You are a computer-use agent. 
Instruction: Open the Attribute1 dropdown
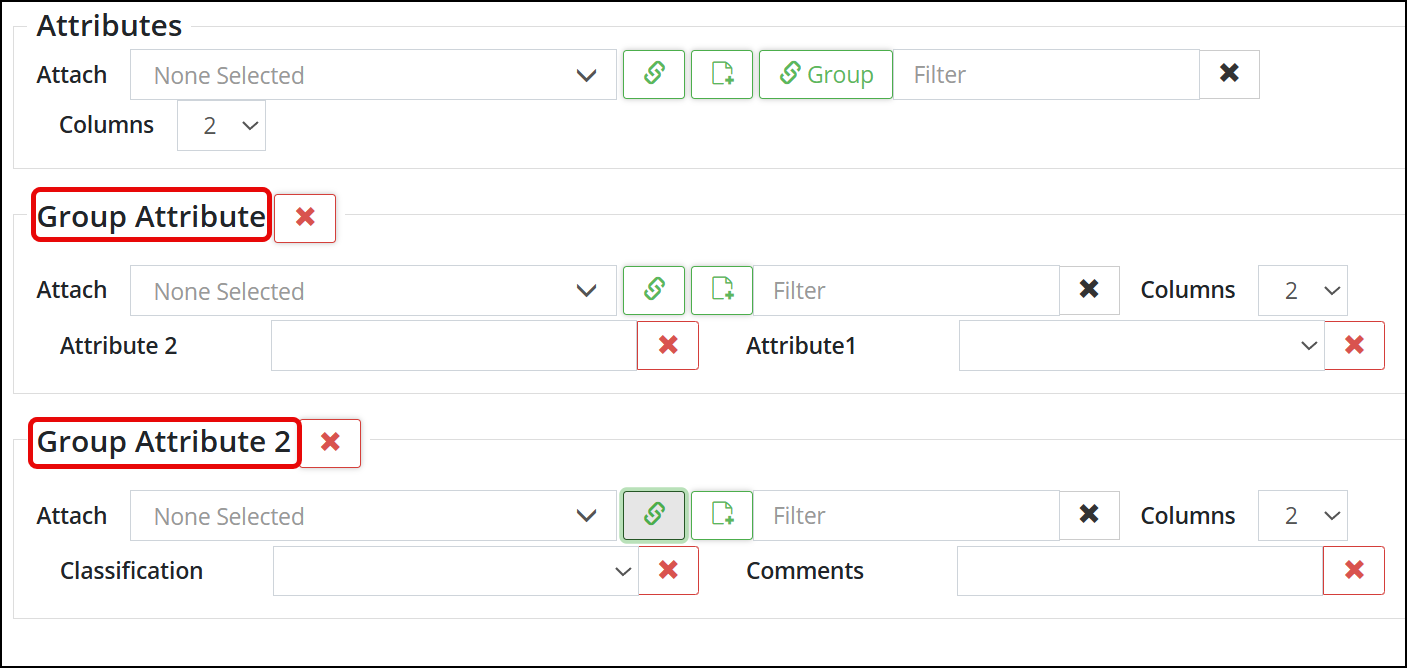point(1141,345)
